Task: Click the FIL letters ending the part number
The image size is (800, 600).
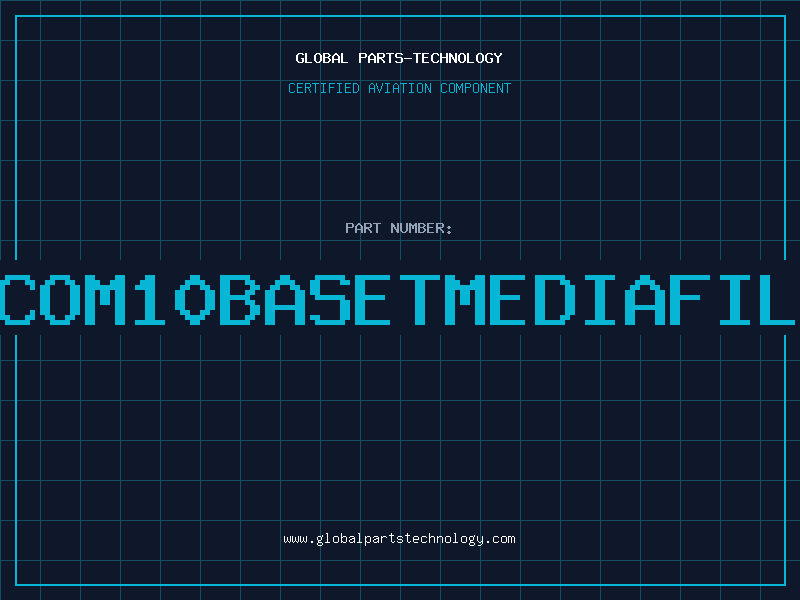Action: point(733,299)
